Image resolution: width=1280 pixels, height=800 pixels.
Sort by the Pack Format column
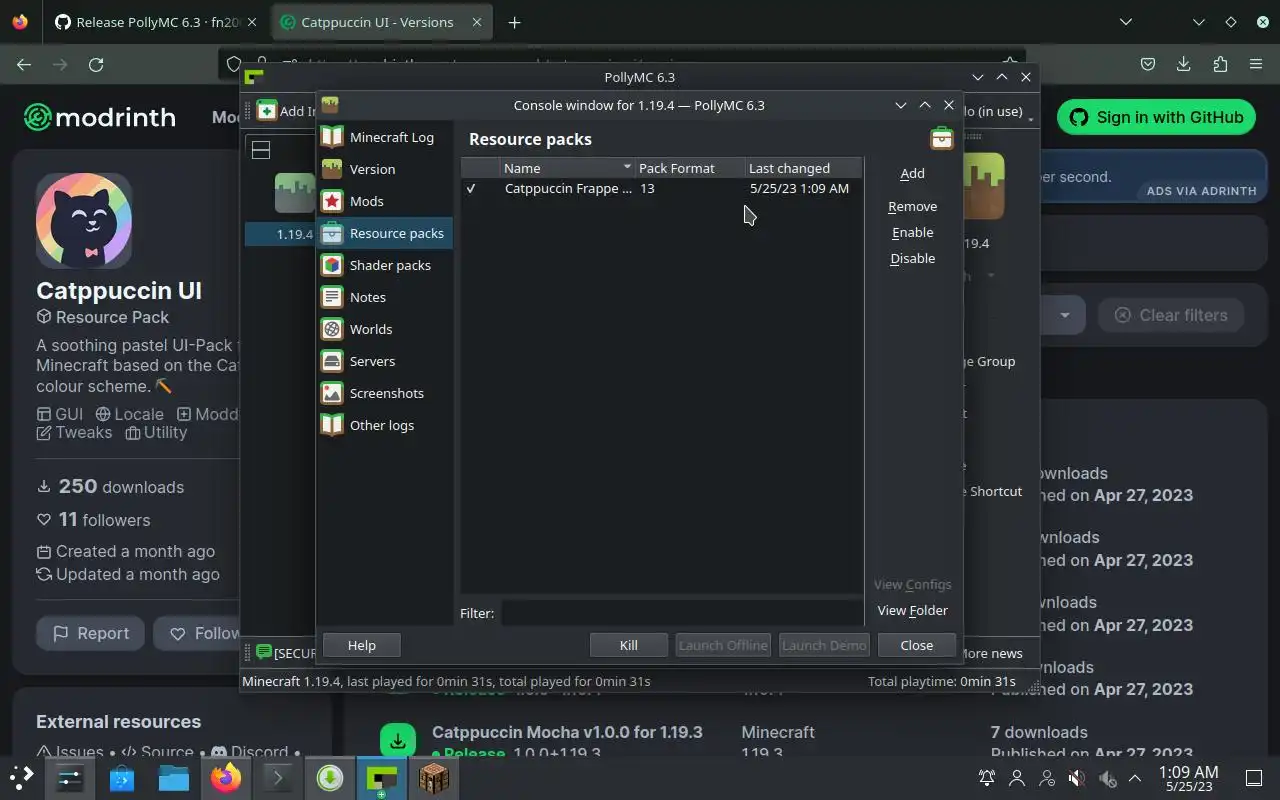690,168
